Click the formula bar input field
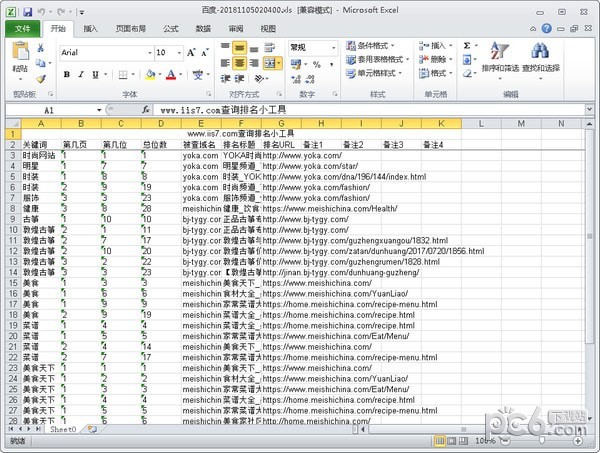This screenshot has width=600, height=453. [x=369, y=110]
